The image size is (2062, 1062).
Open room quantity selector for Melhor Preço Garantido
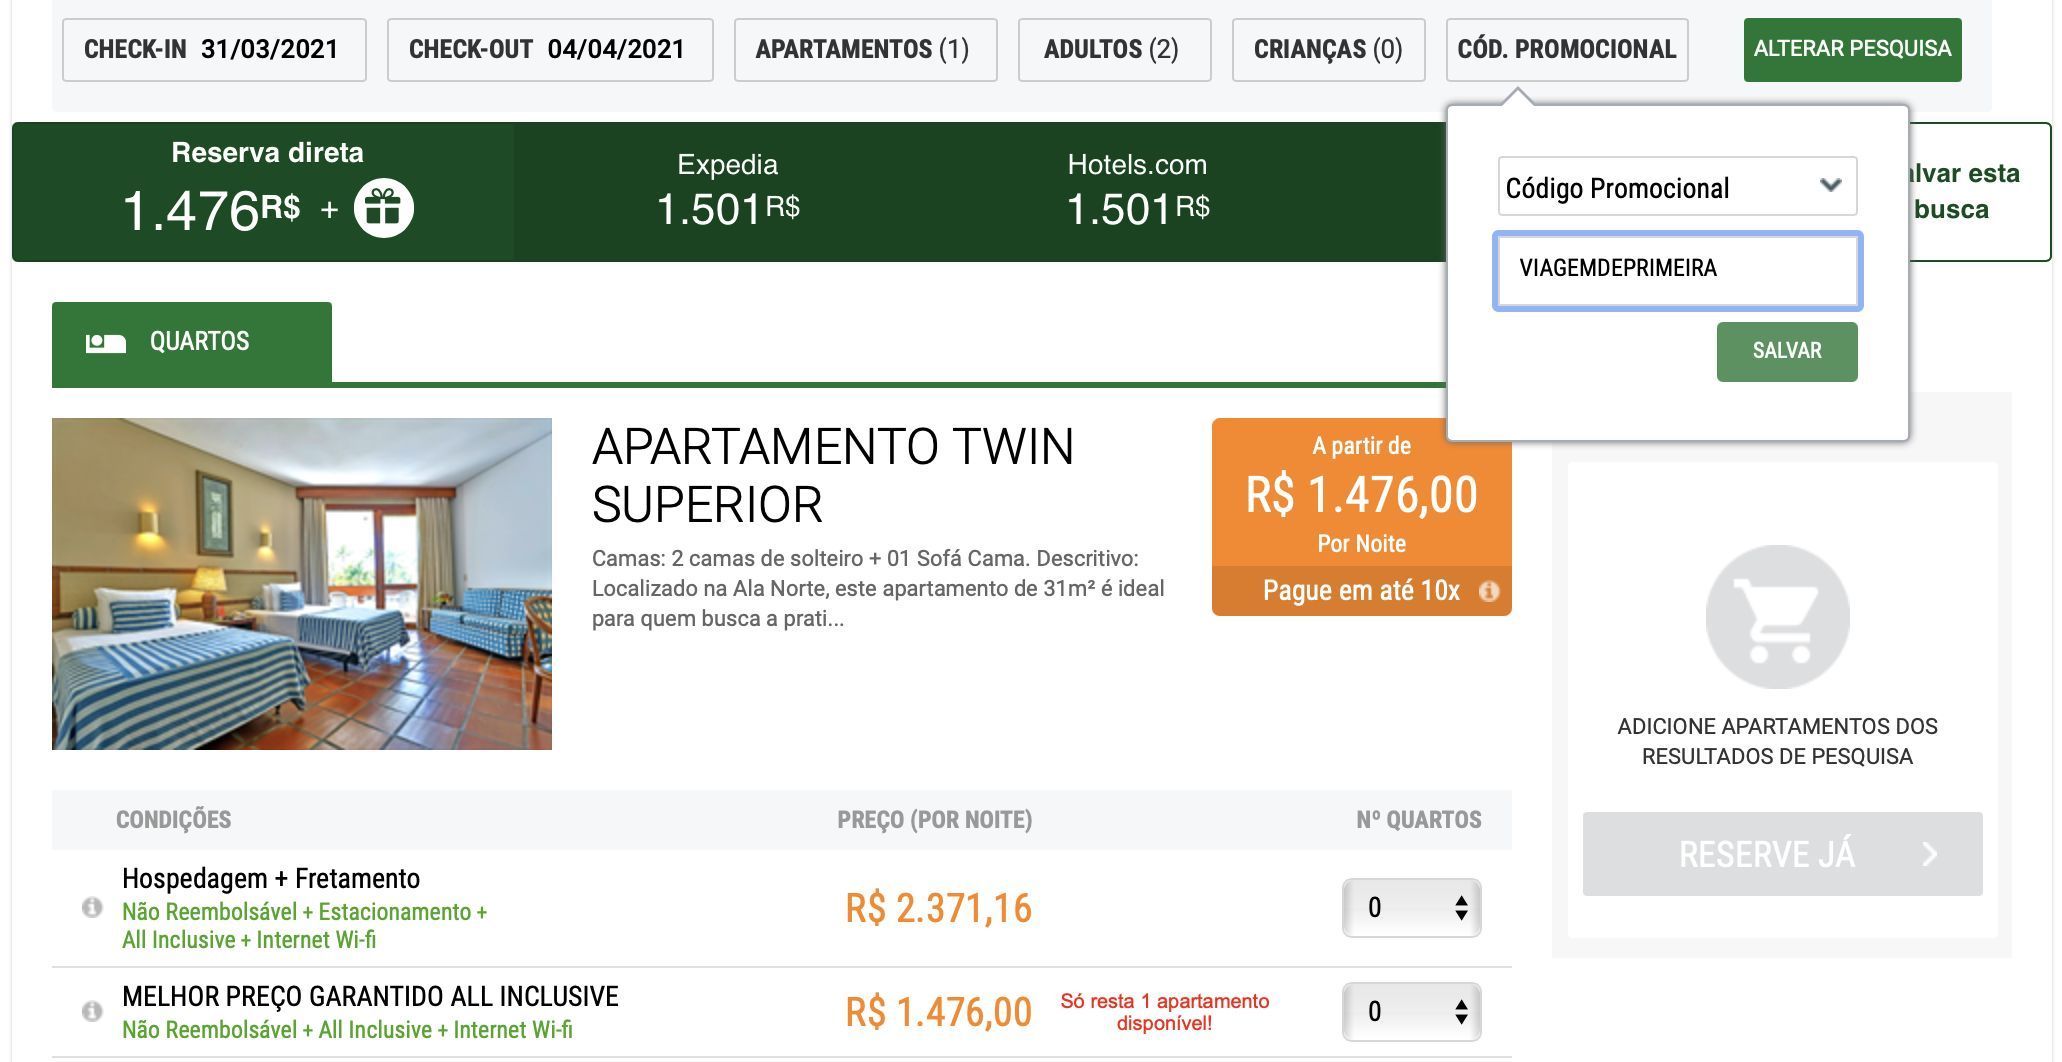(x=1411, y=1012)
